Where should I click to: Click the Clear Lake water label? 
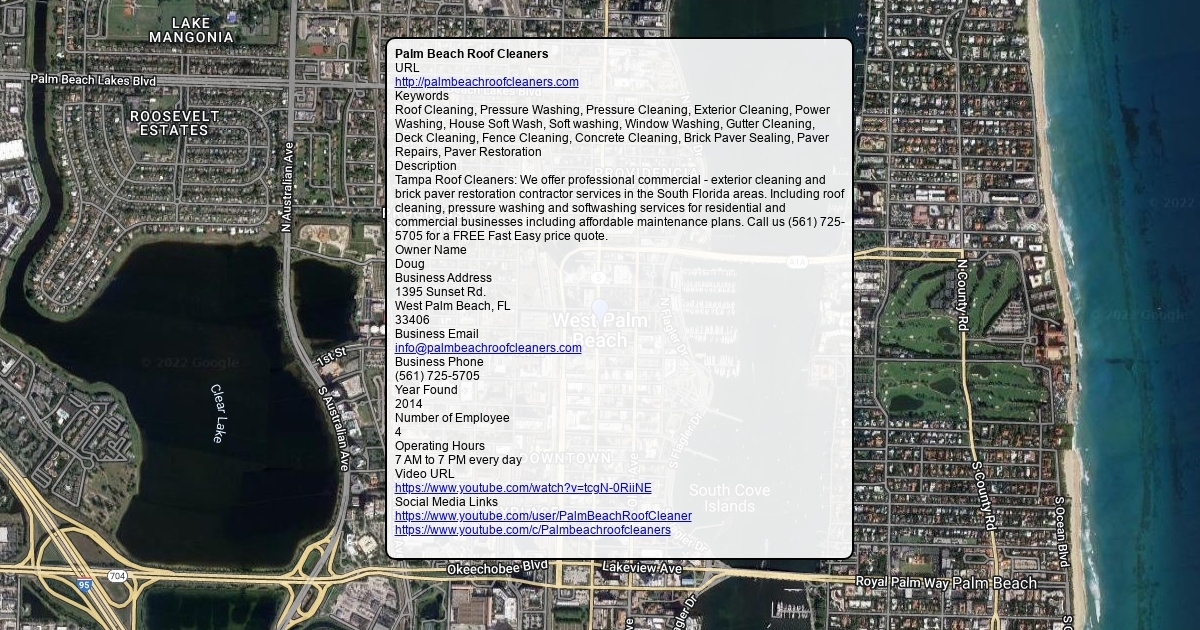[218, 412]
